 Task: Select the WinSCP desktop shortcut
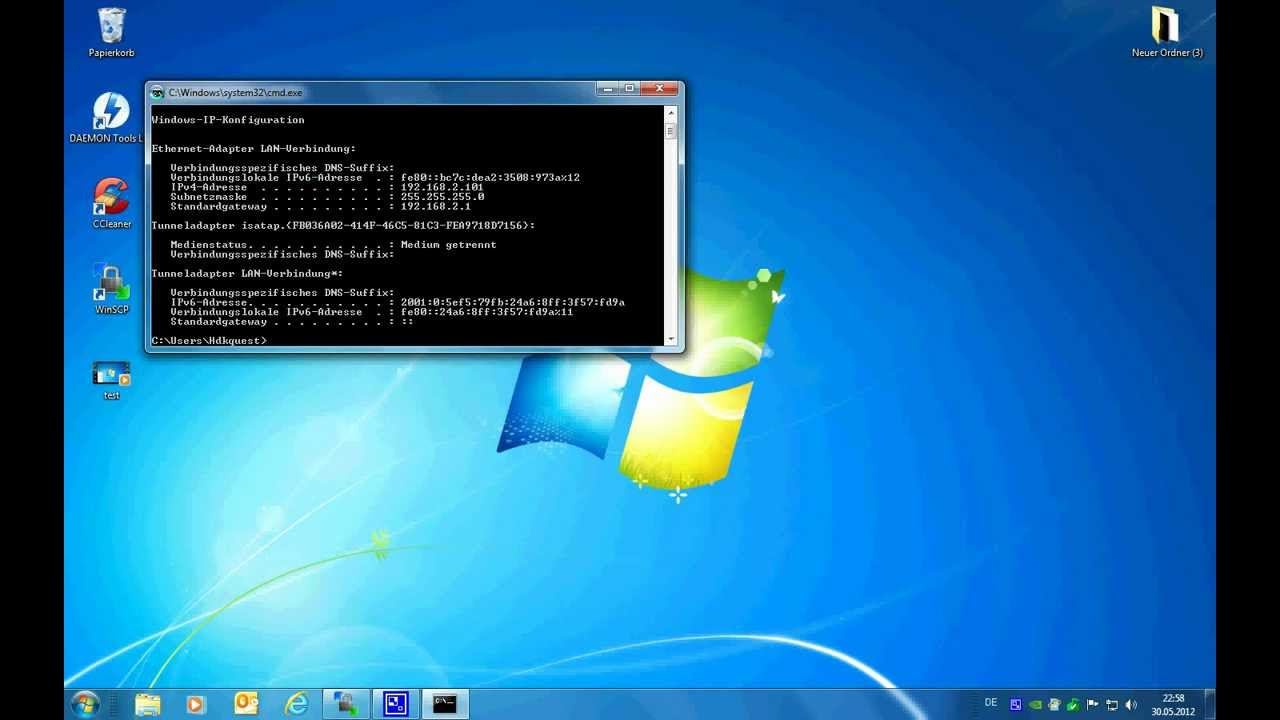pyautogui.click(x=111, y=289)
